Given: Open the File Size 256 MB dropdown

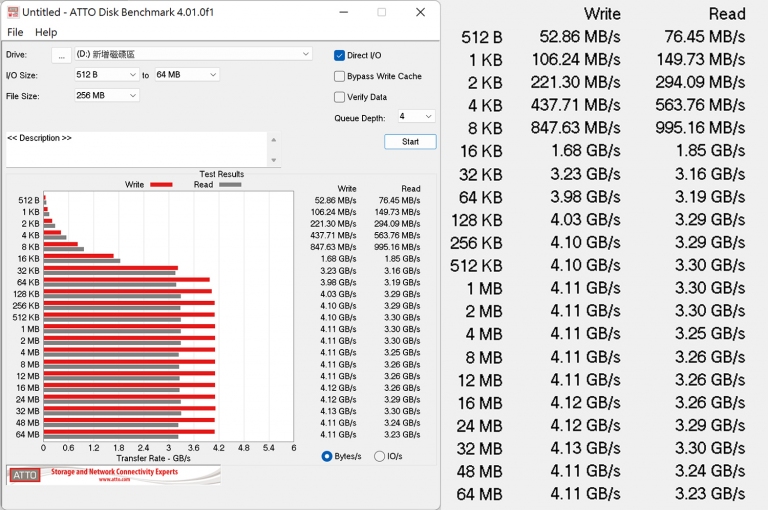Looking at the screenshot, I should (106, 96).
